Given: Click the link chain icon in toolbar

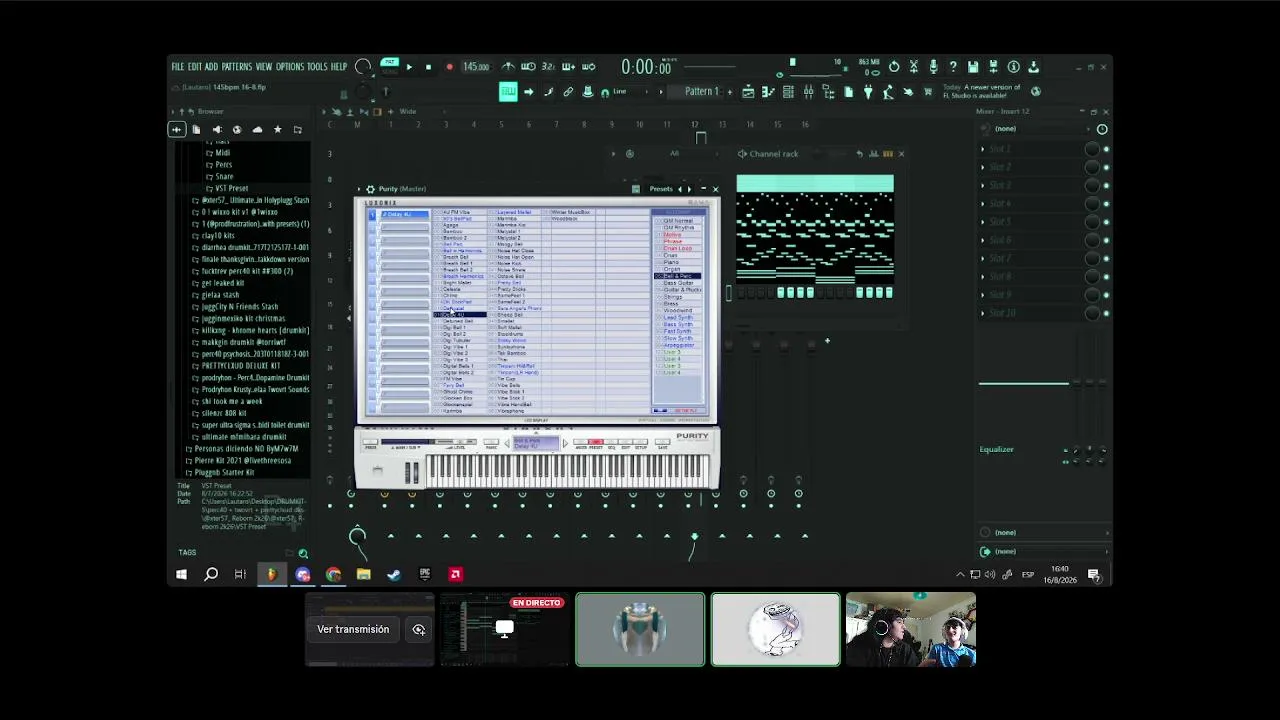Looking at the screenshot, I should [x=568, y=92].
